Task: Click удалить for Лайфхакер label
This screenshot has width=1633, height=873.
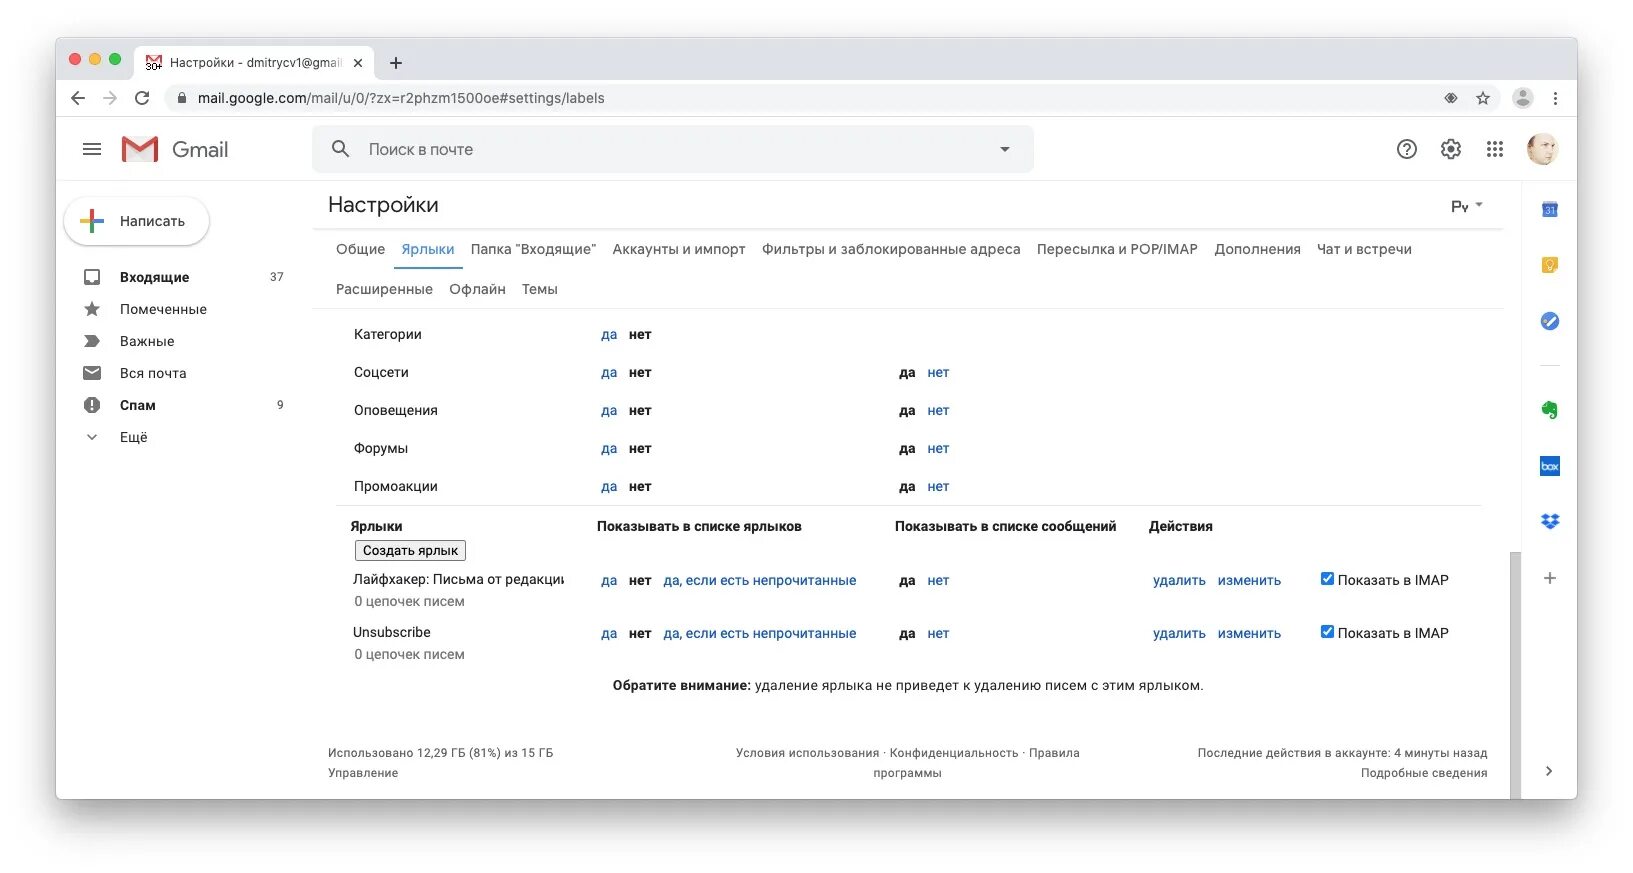Action: click(1179, 580)
